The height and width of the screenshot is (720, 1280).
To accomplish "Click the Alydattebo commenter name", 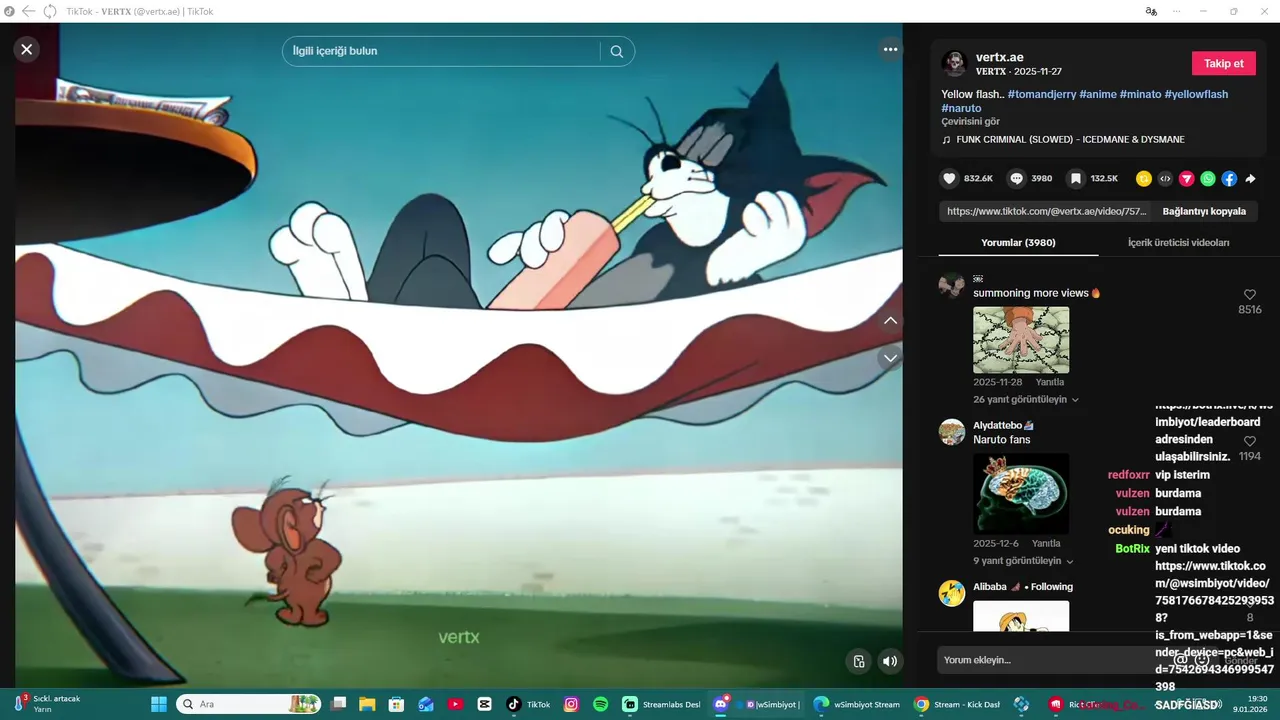I will [x=998, y=425].
